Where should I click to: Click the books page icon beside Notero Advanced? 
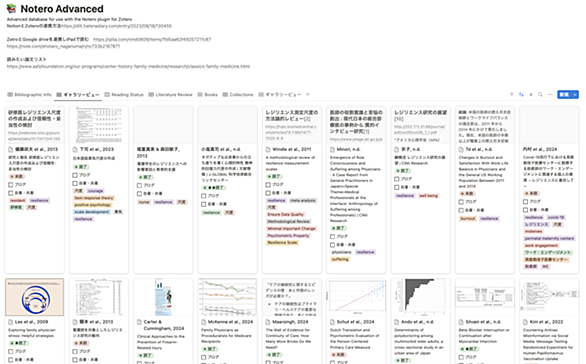11,8
